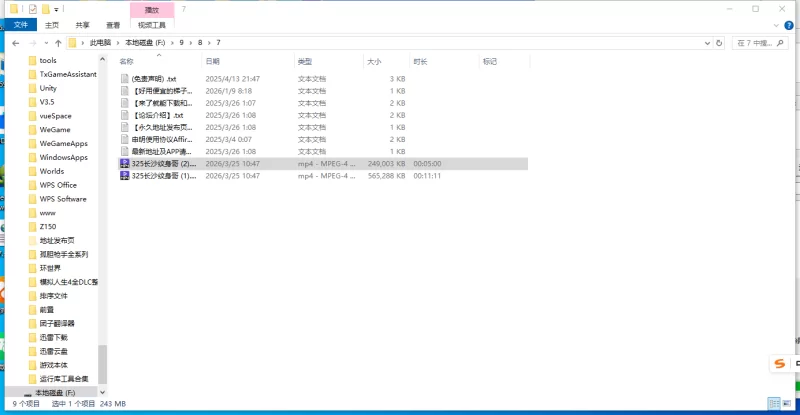Click the address bar folder icon
The image size is (800, 415).
pyautogui.click(x=72, y=43)
